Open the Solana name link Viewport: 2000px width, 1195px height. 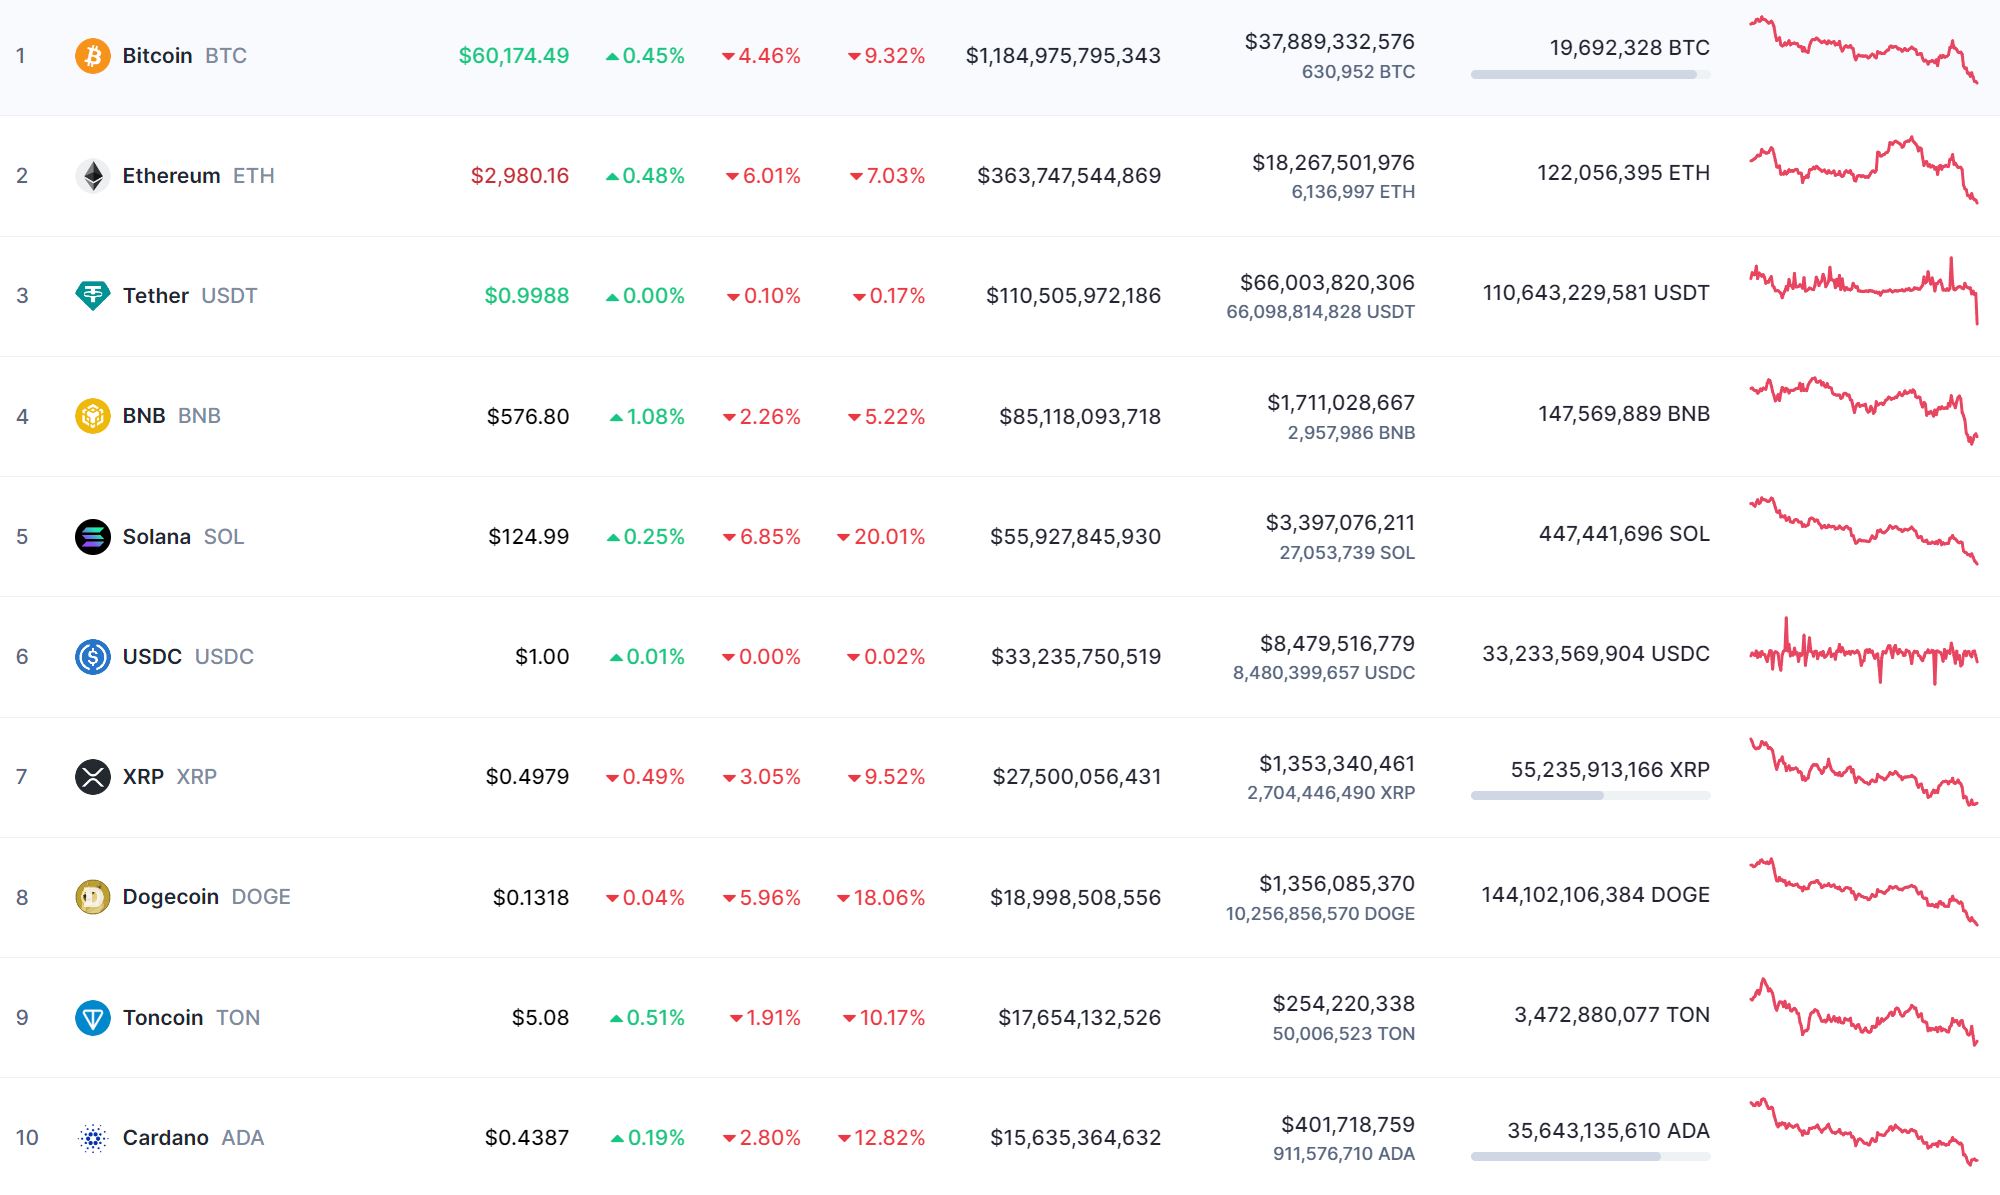pos(156,537)
